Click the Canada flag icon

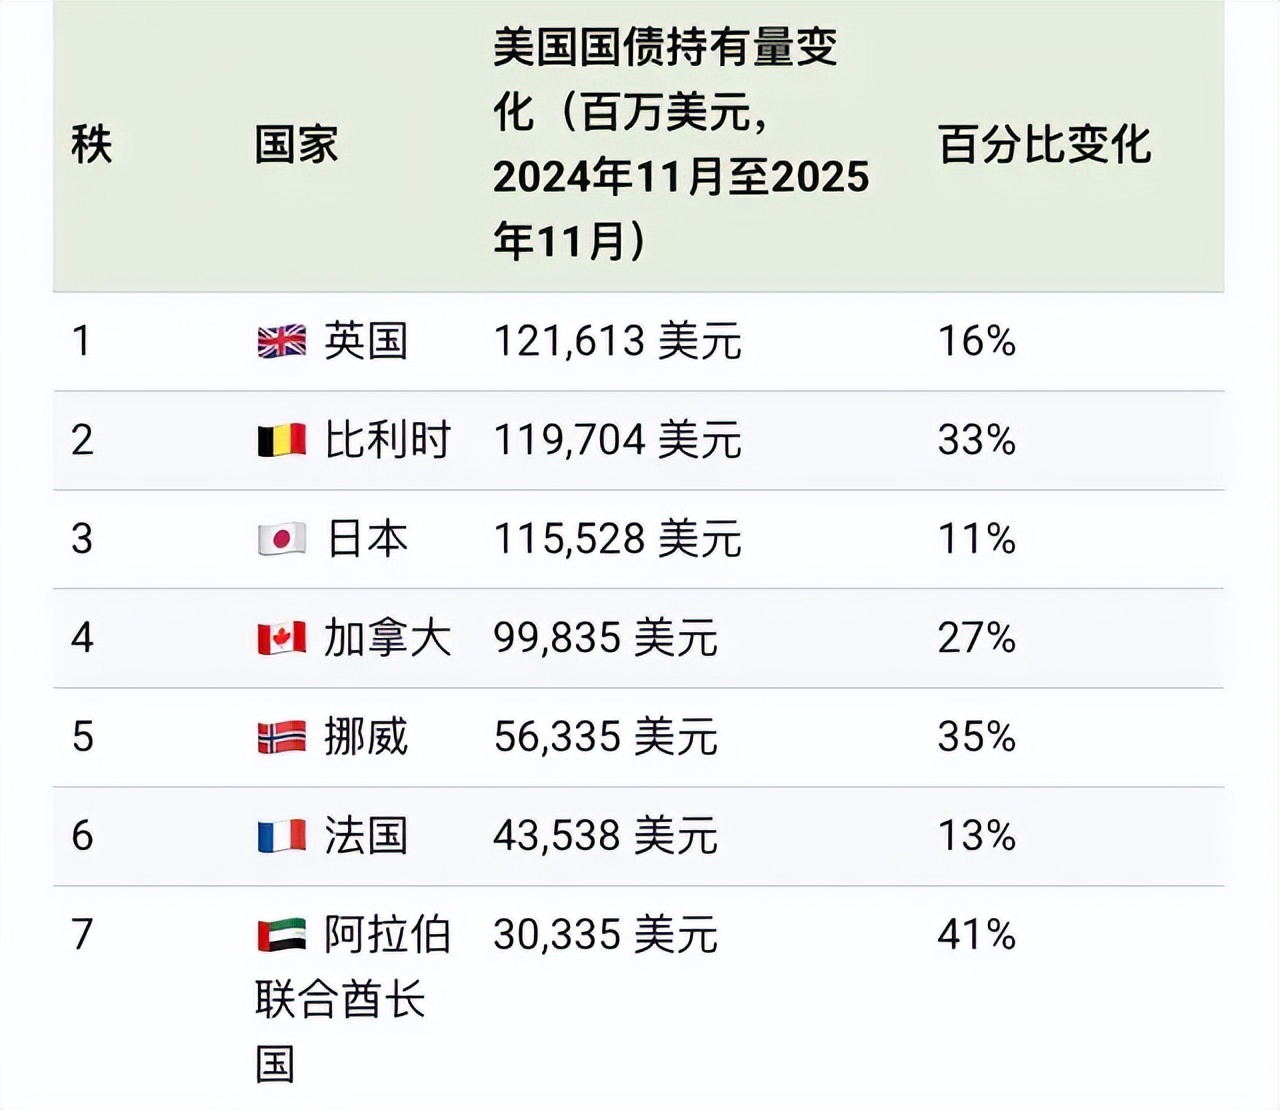click(281, 639)
